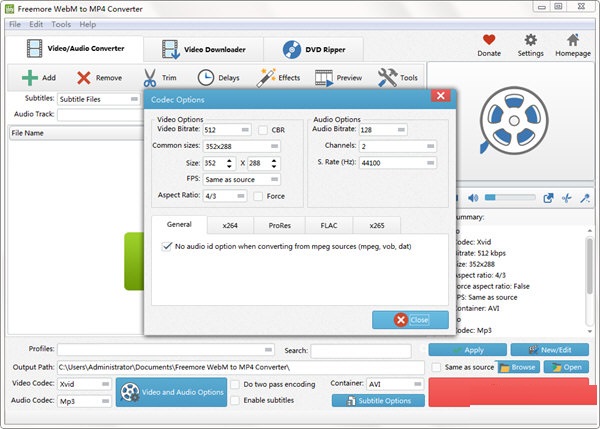This screenshot has height=429, width=600.
Task: Click the New/Edit profile button
Action: coord(549,350)
